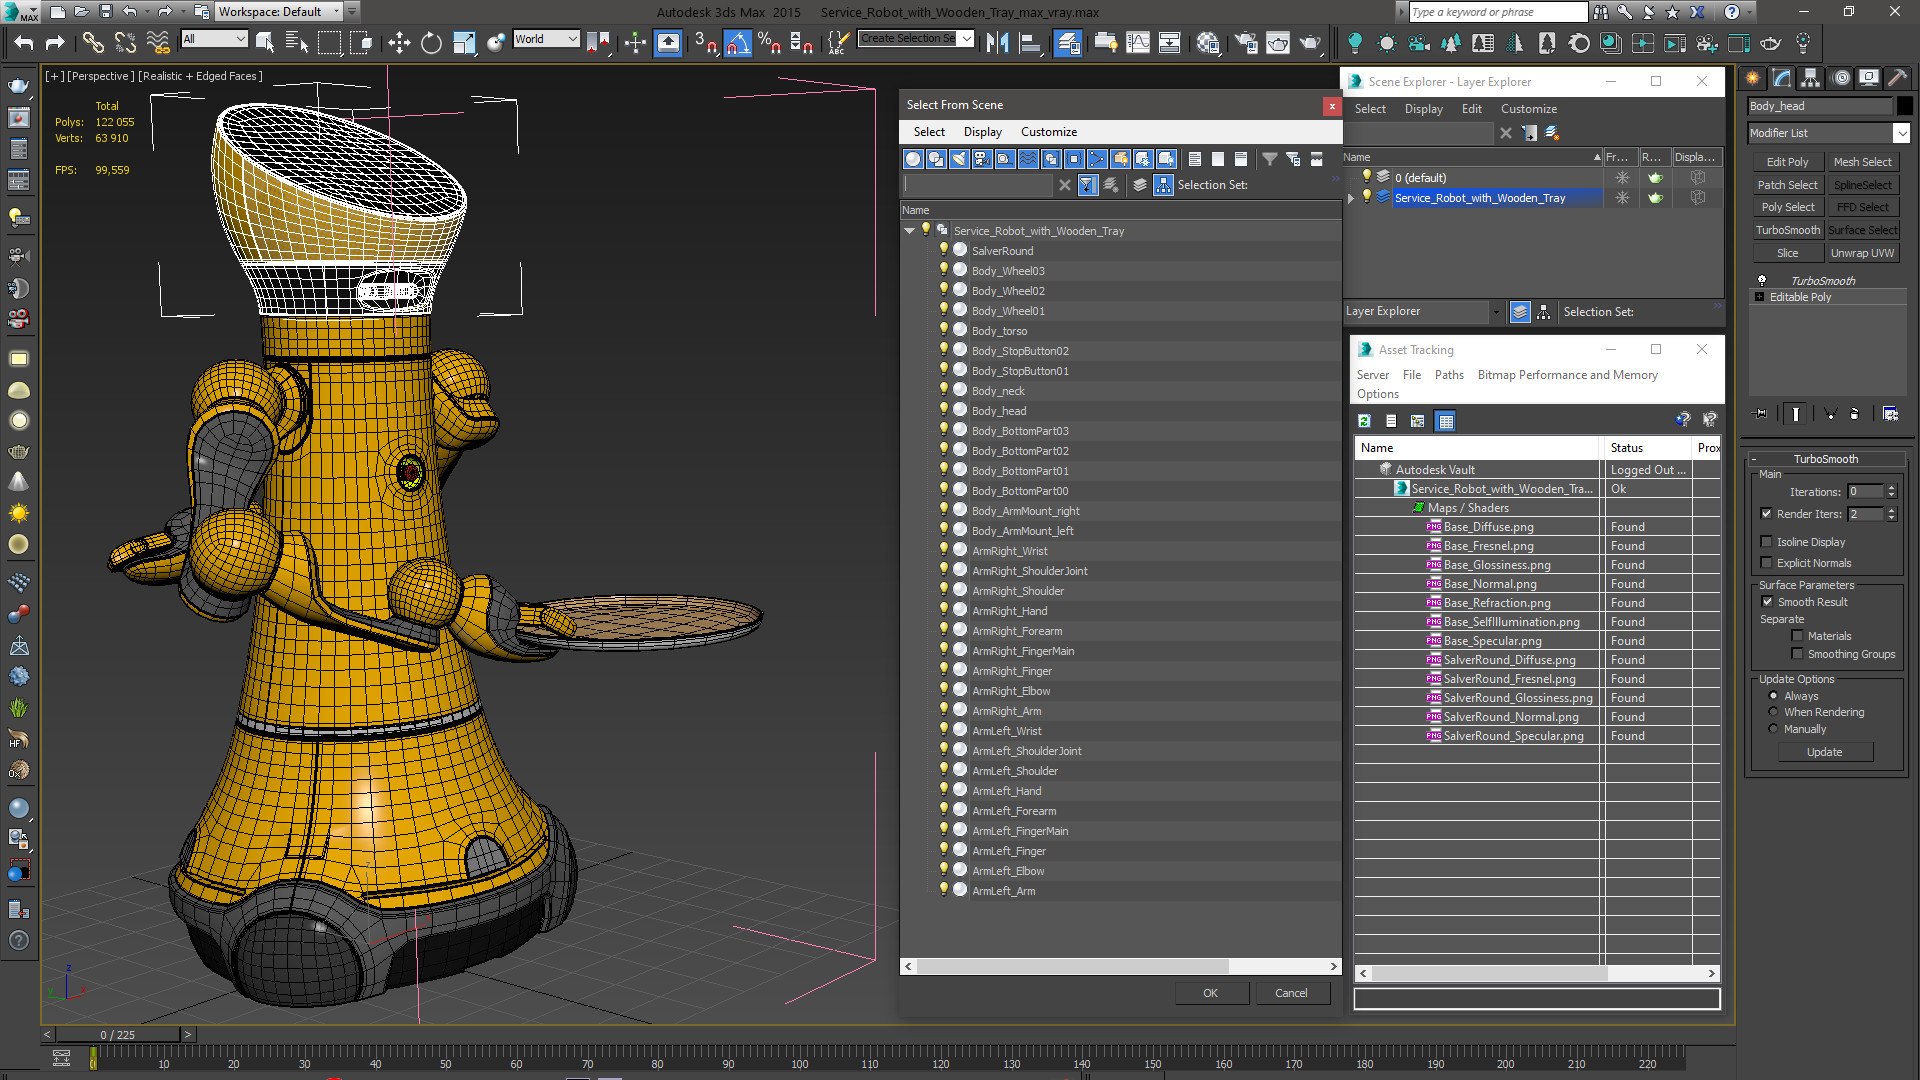
Task: Open the Paths menu in Asset Tracking
Action: pos(1448,375)
